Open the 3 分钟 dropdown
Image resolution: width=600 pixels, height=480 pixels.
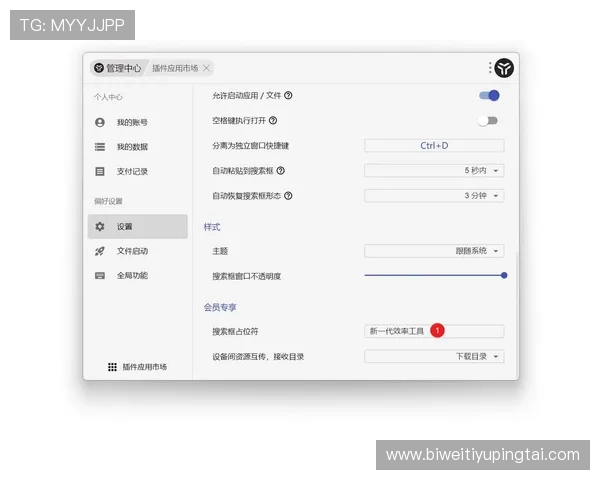(x=434, y=196)
